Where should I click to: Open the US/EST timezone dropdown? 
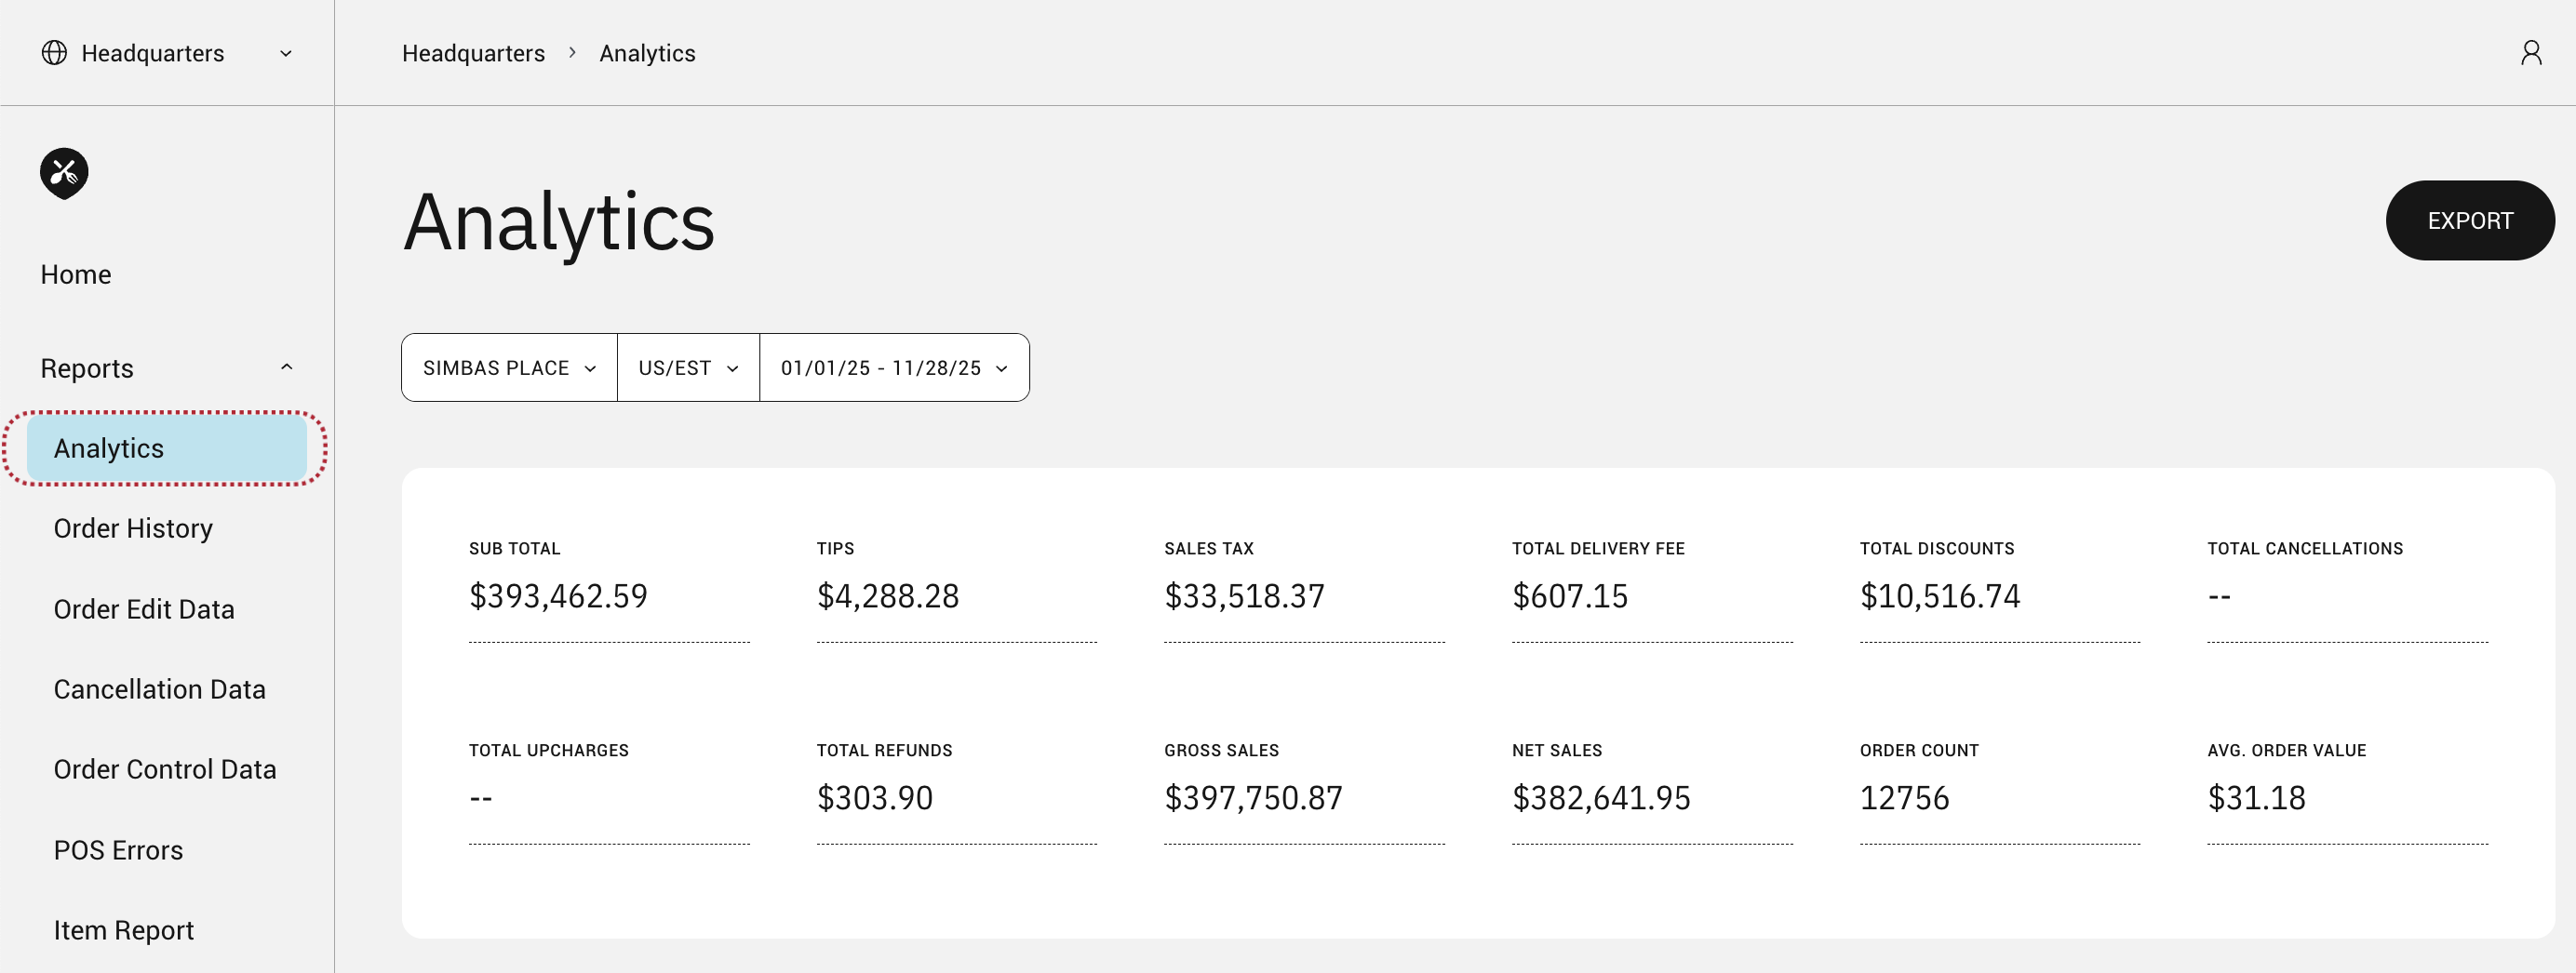click(x=688, y=368)
